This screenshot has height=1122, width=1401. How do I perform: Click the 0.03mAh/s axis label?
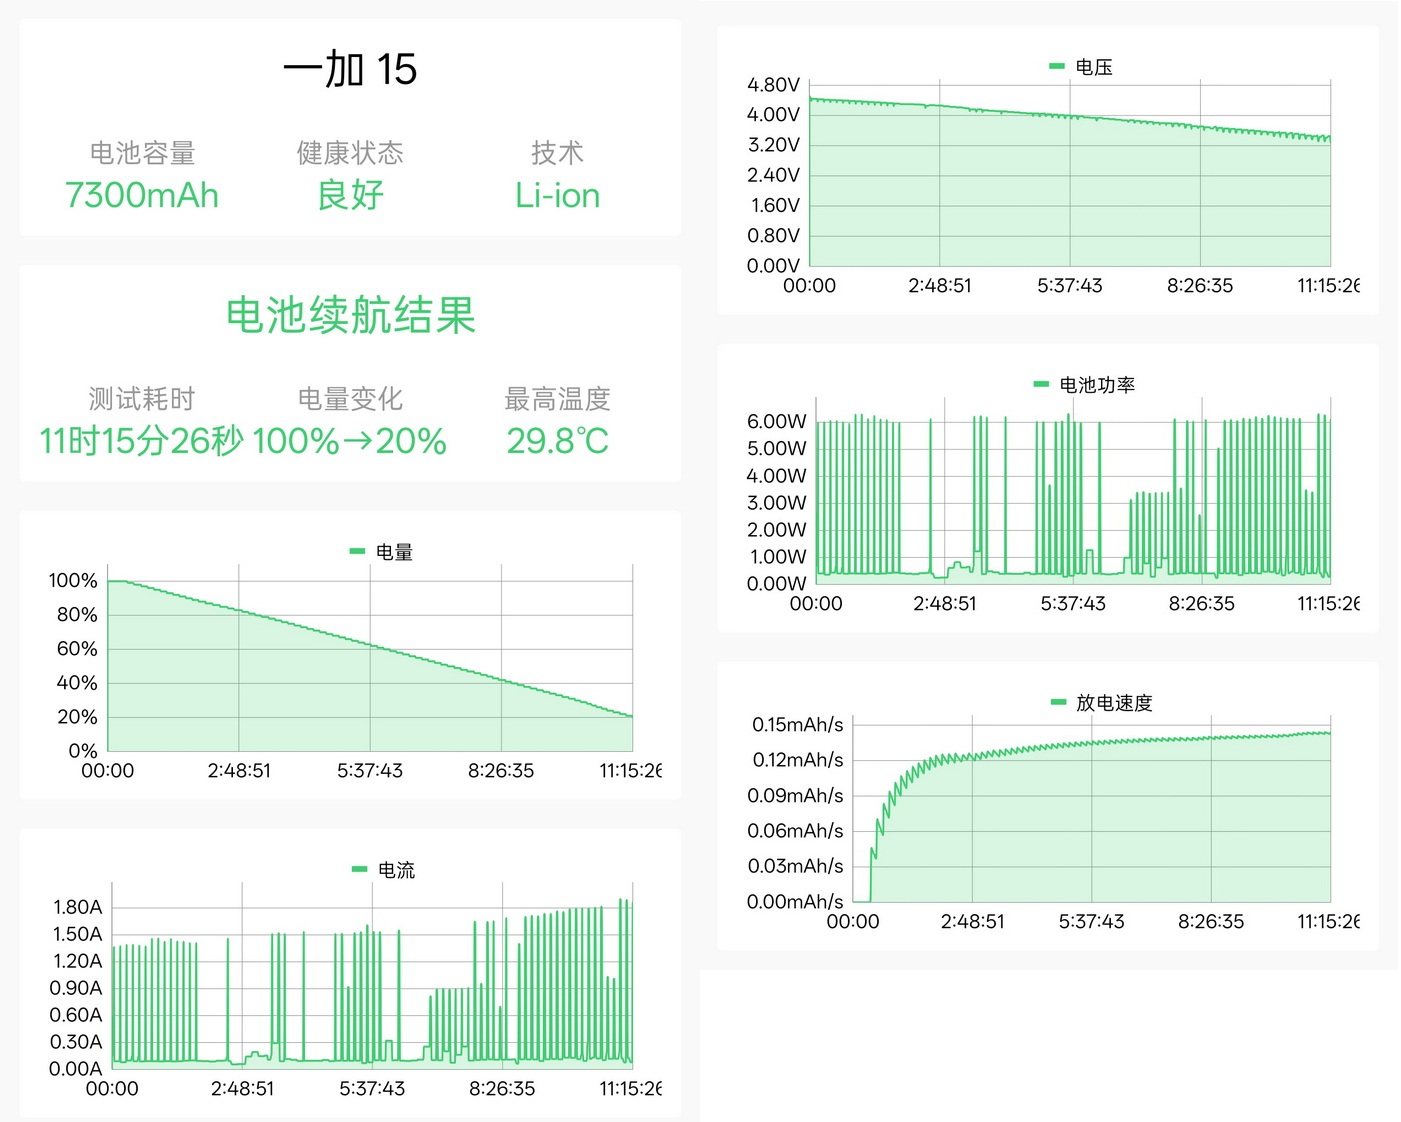pos(795,866)
